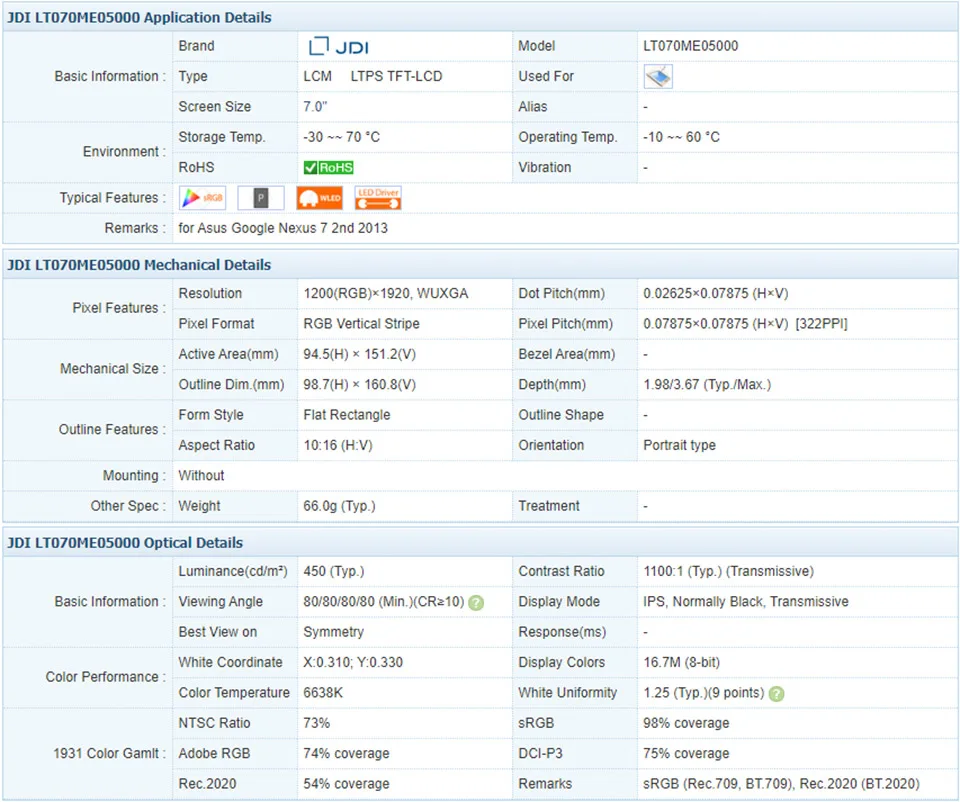Click the 'JDI LT070ME05000 Mechanical Details' header
Screen dimensions: 960x802
pyautogui.click(x=139, y=264)
